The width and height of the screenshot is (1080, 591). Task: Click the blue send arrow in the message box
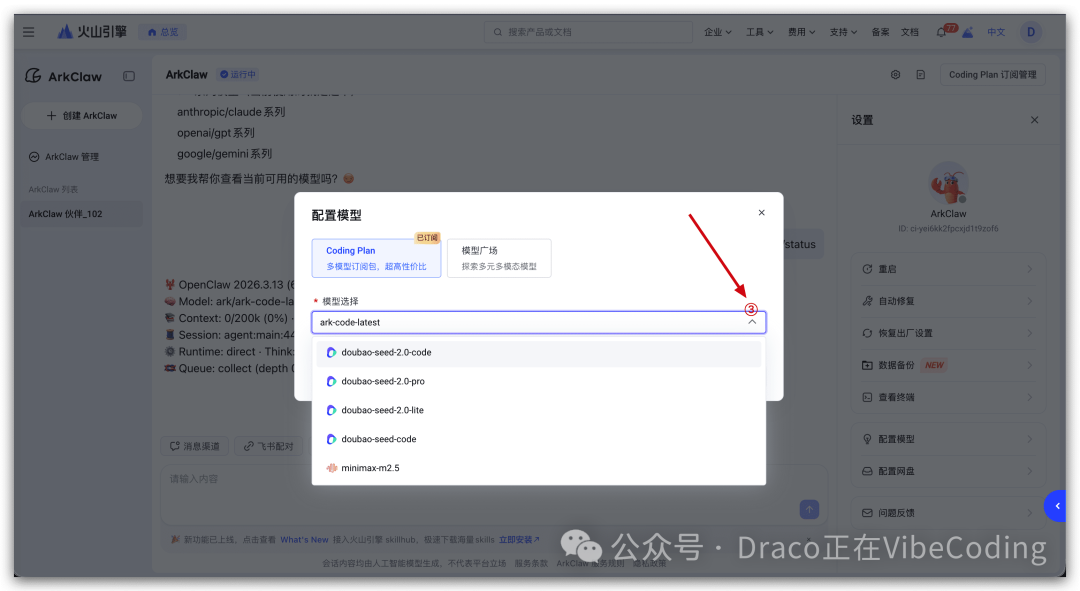(809, 509)
